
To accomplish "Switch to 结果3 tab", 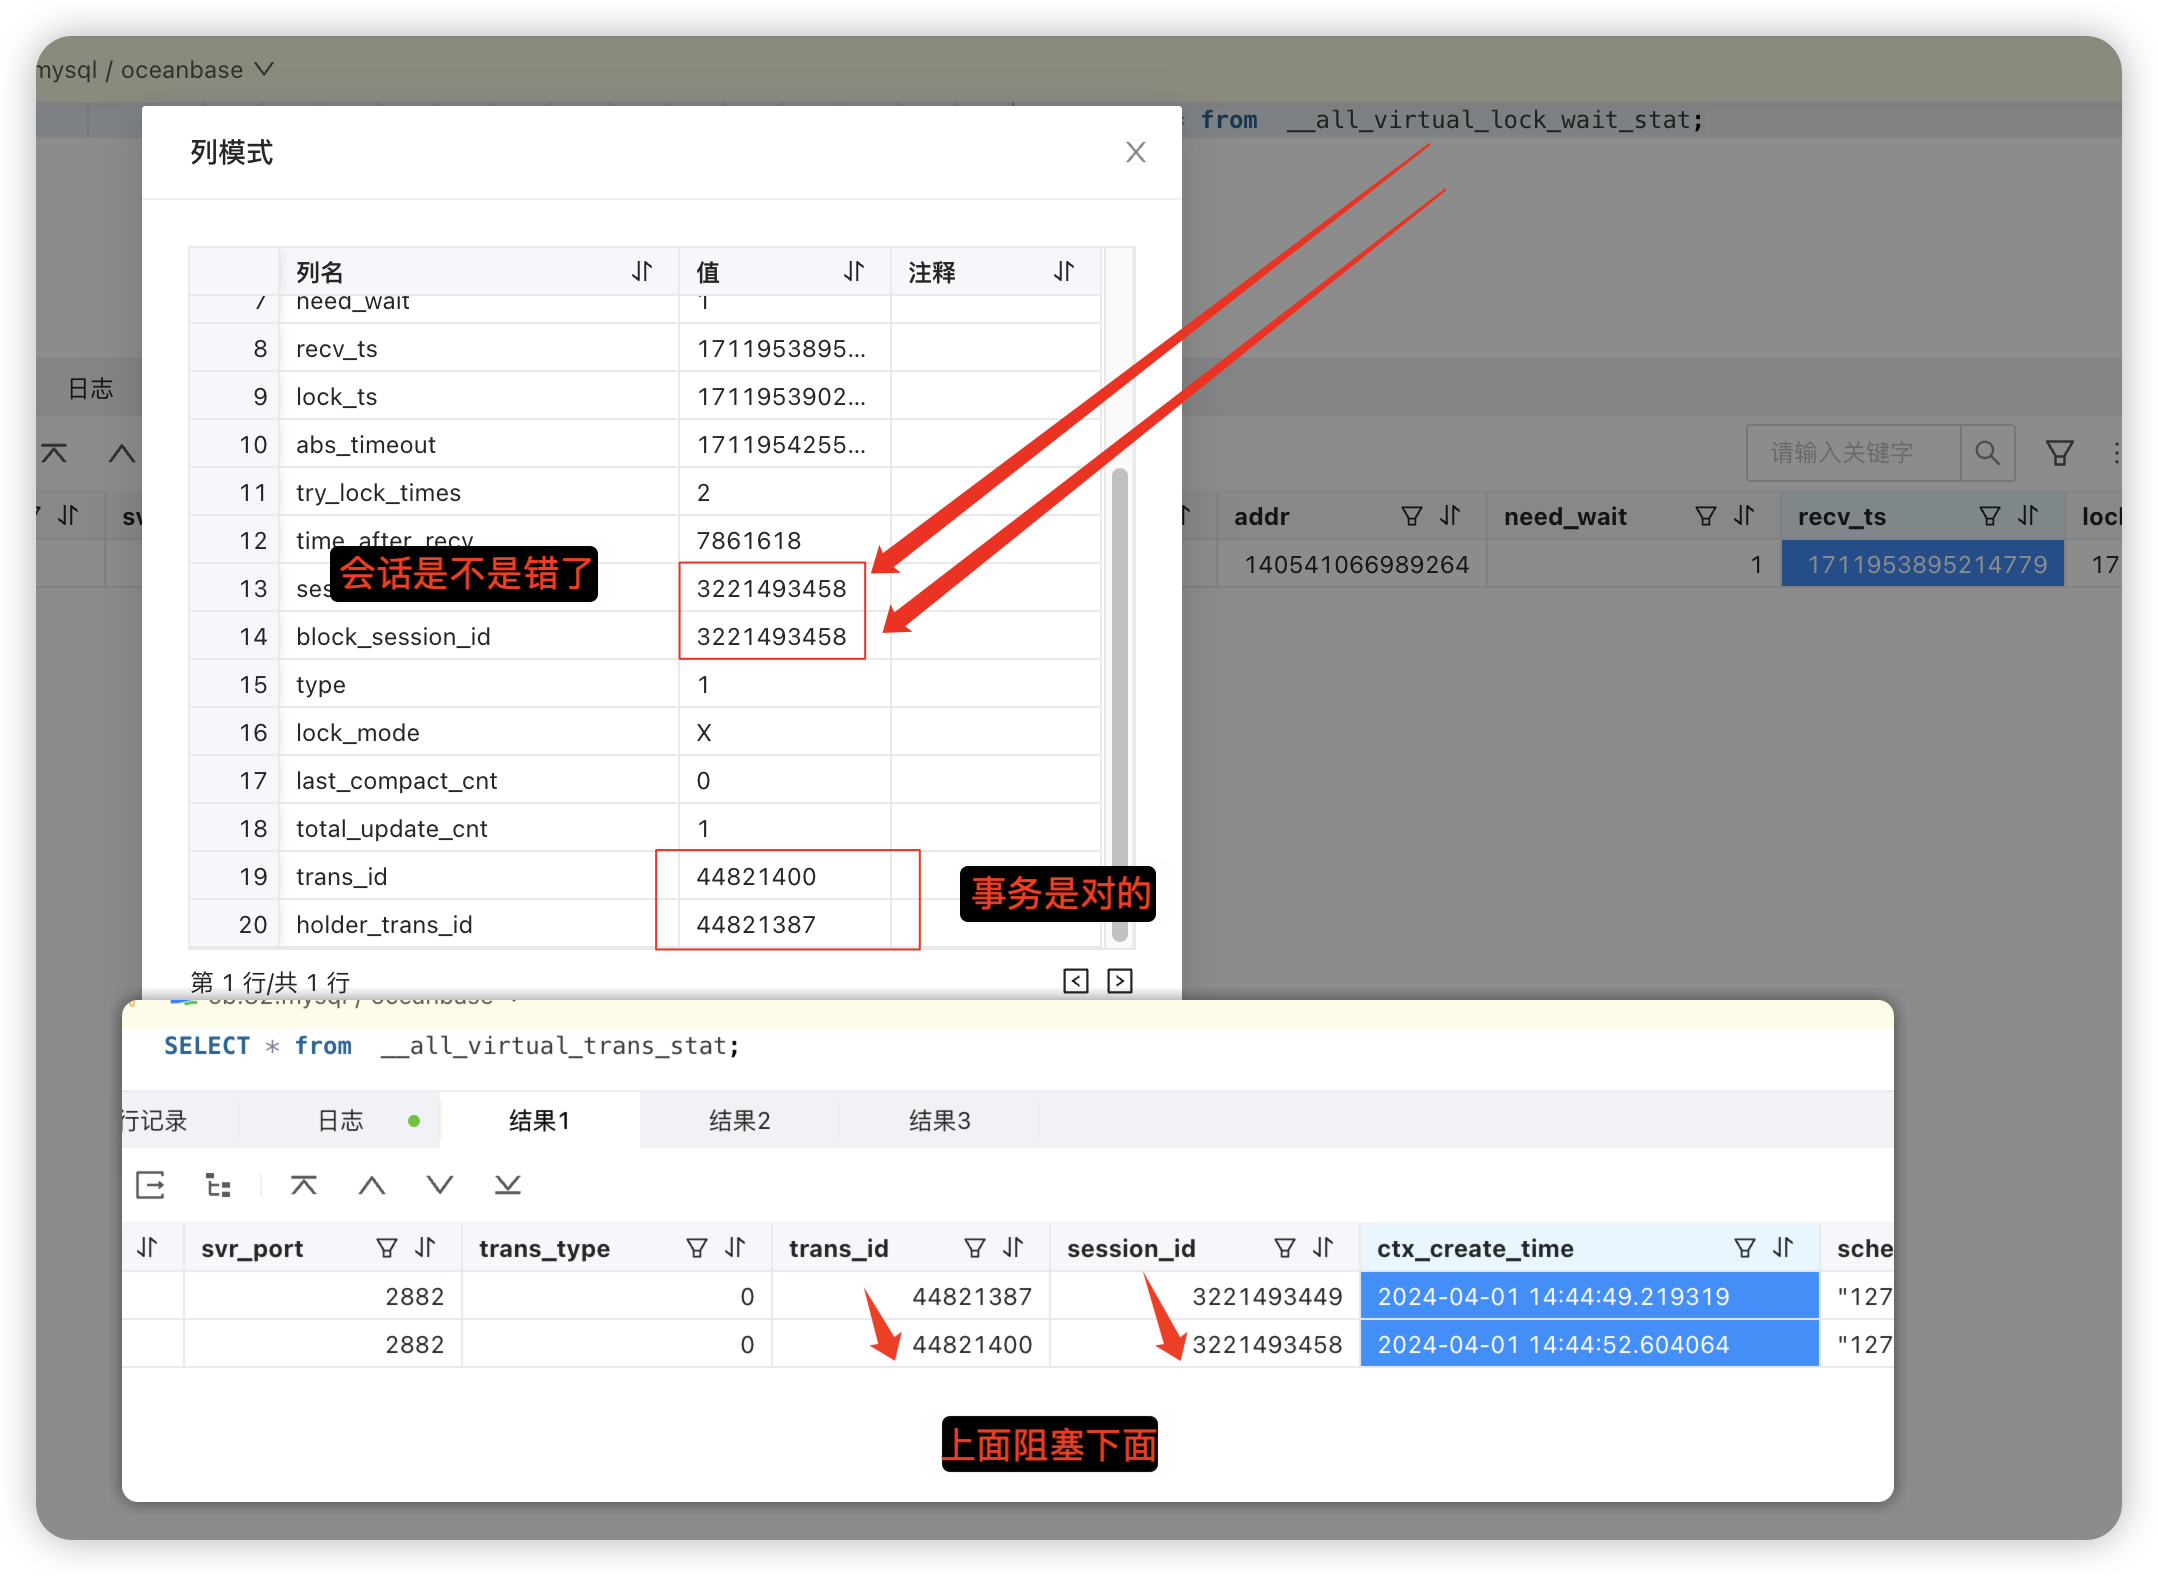I will (939, 1120).
